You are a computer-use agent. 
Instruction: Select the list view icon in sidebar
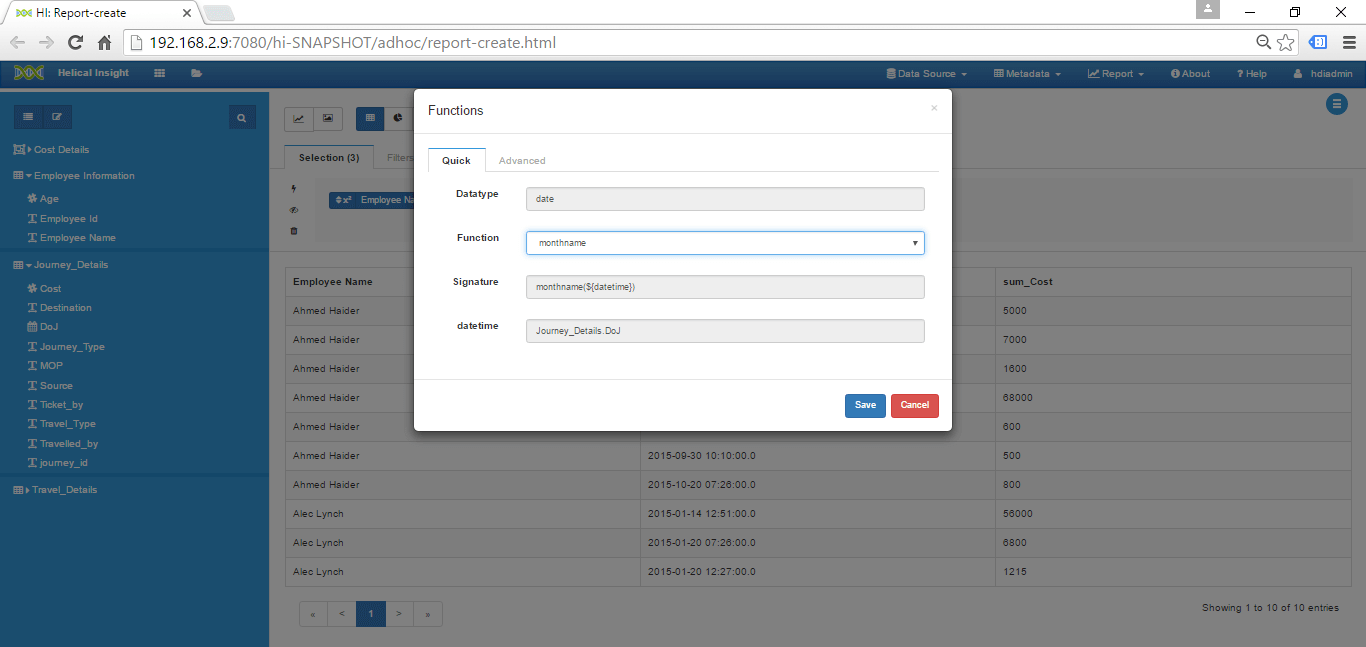click(28, 117)
